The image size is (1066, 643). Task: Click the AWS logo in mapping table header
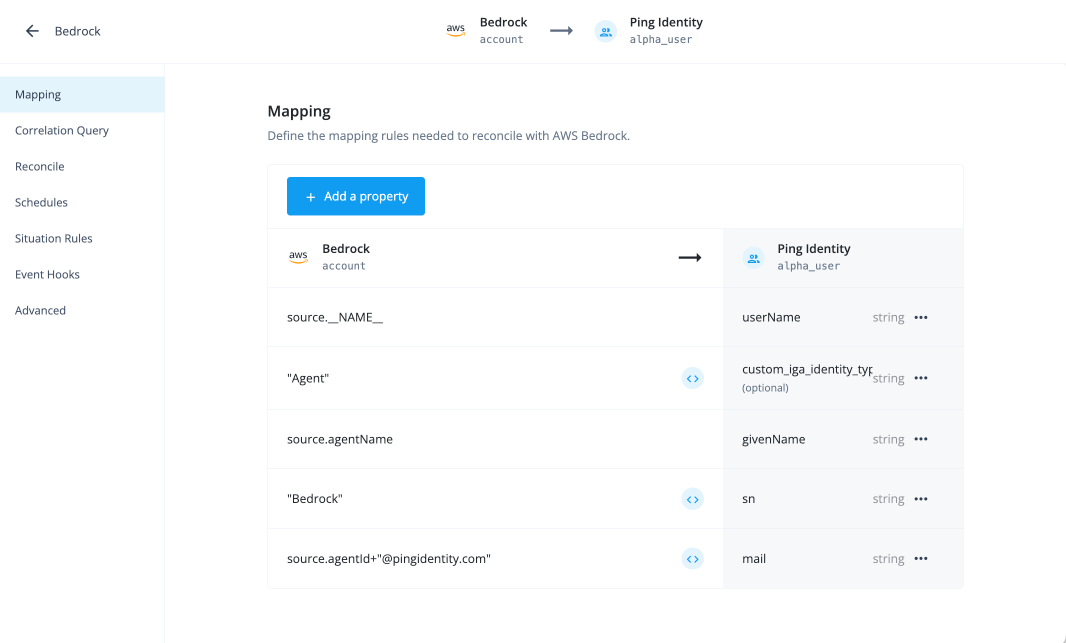click(298, 257)
